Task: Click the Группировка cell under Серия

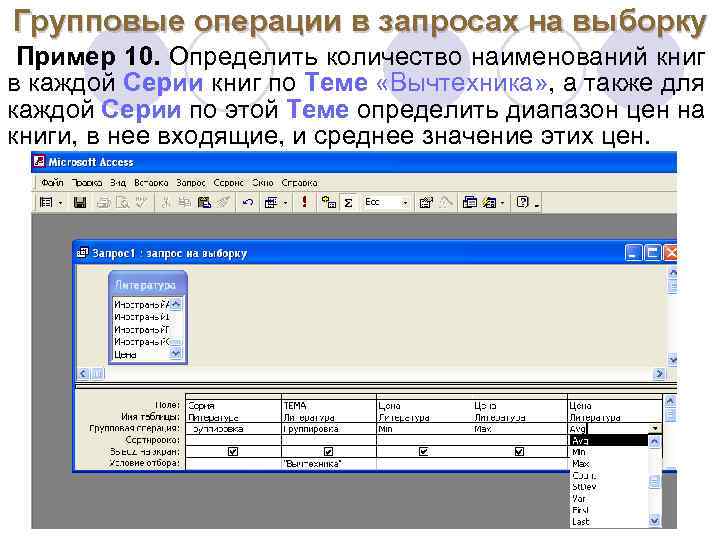Action: click(233, 429)
